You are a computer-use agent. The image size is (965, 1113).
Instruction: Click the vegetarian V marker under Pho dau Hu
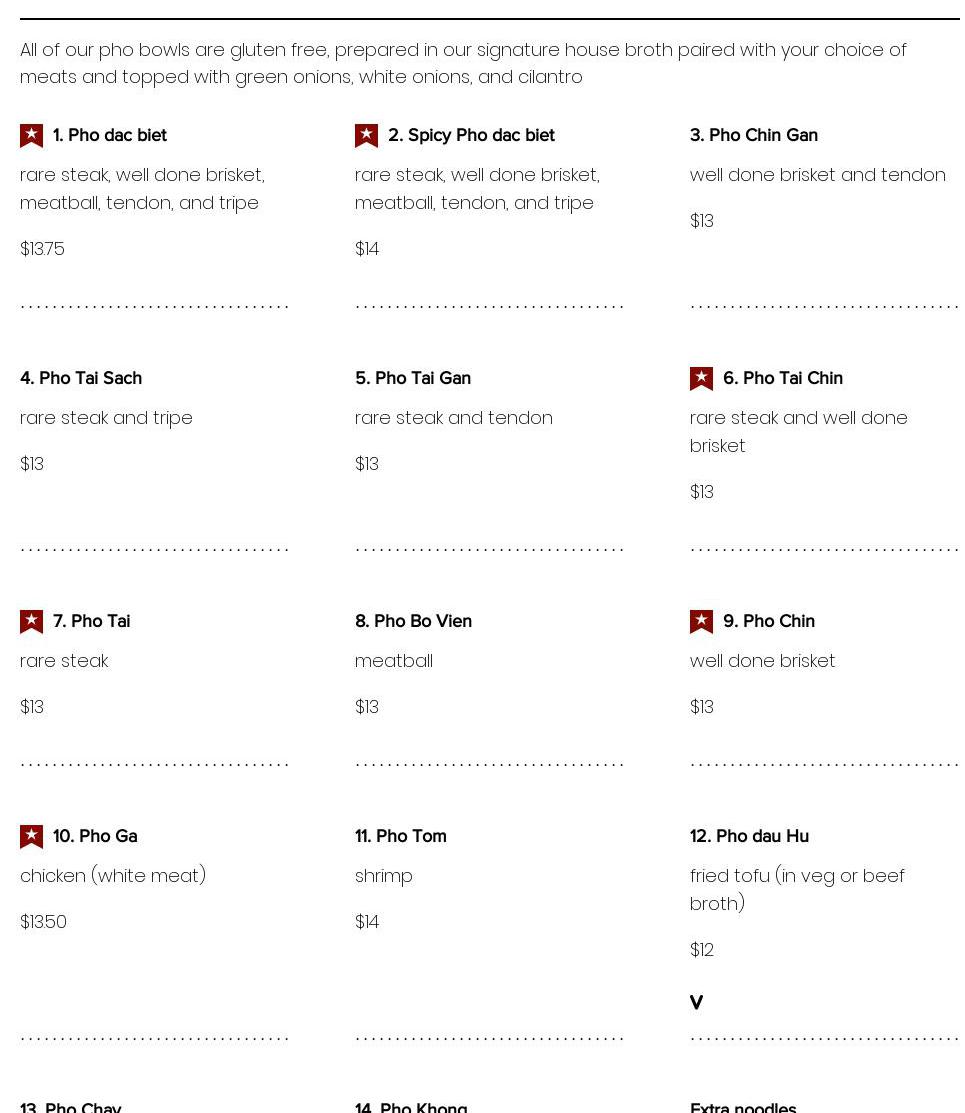point(696,1002)
